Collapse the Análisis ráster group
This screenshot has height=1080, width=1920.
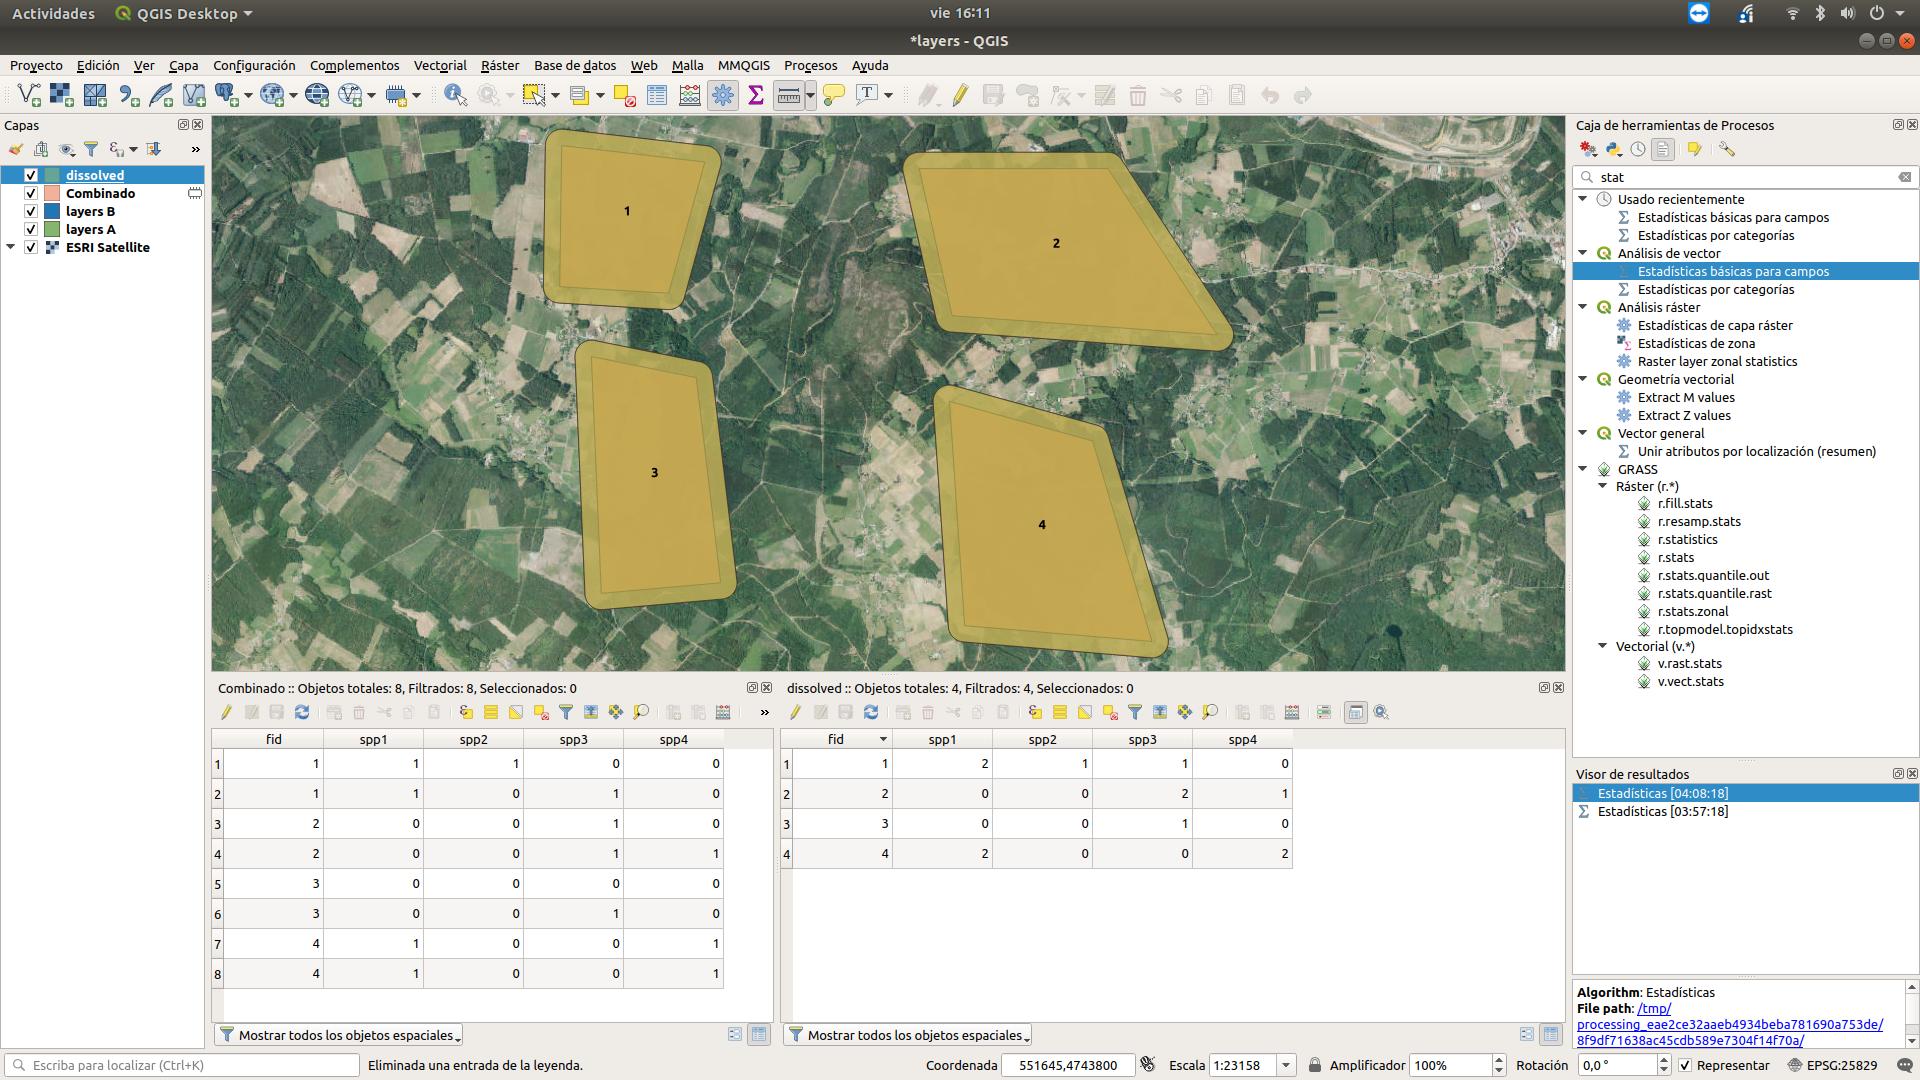pos(1583,307)
